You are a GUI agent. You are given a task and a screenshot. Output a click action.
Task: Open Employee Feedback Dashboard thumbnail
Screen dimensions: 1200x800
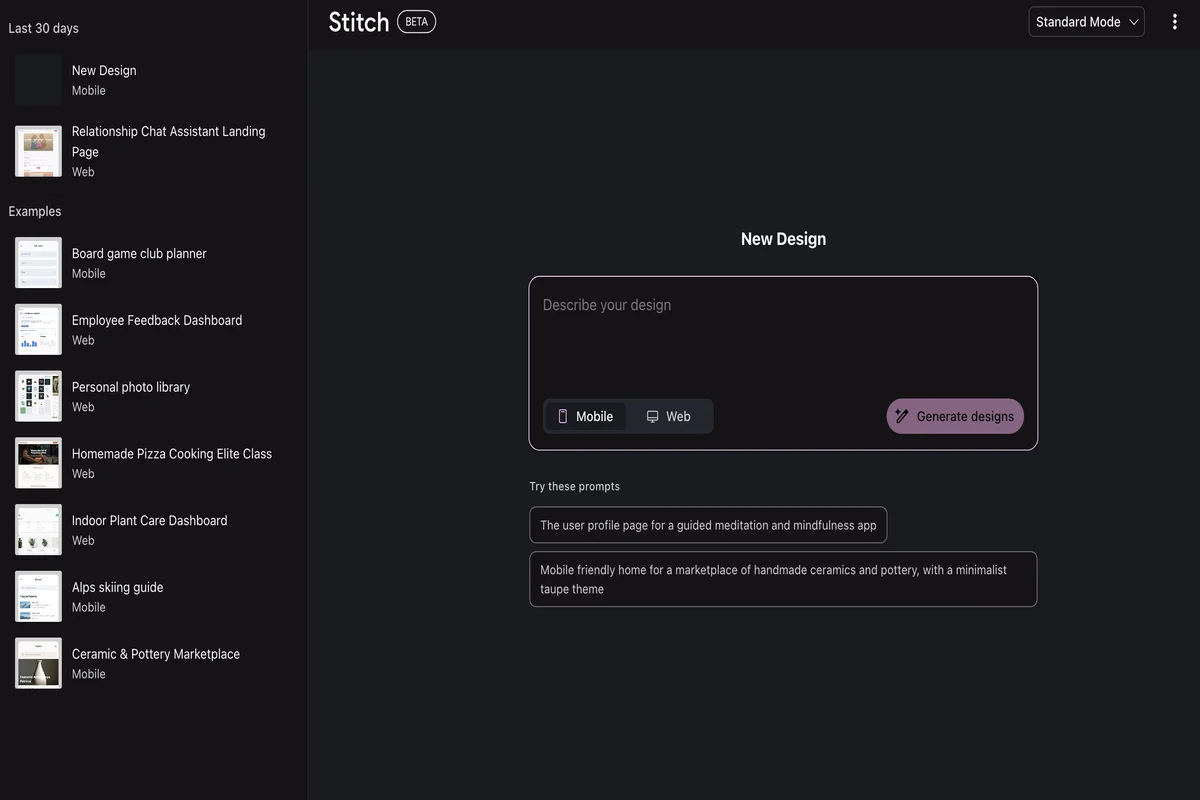[38, 330]
